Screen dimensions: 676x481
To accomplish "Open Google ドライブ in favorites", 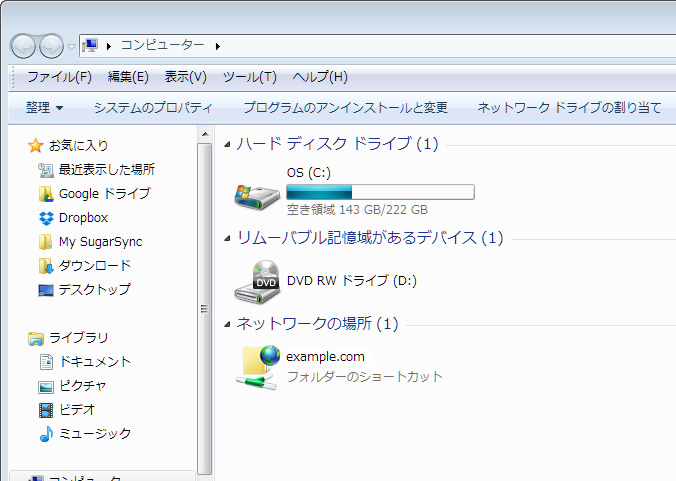I will [105, 194].
